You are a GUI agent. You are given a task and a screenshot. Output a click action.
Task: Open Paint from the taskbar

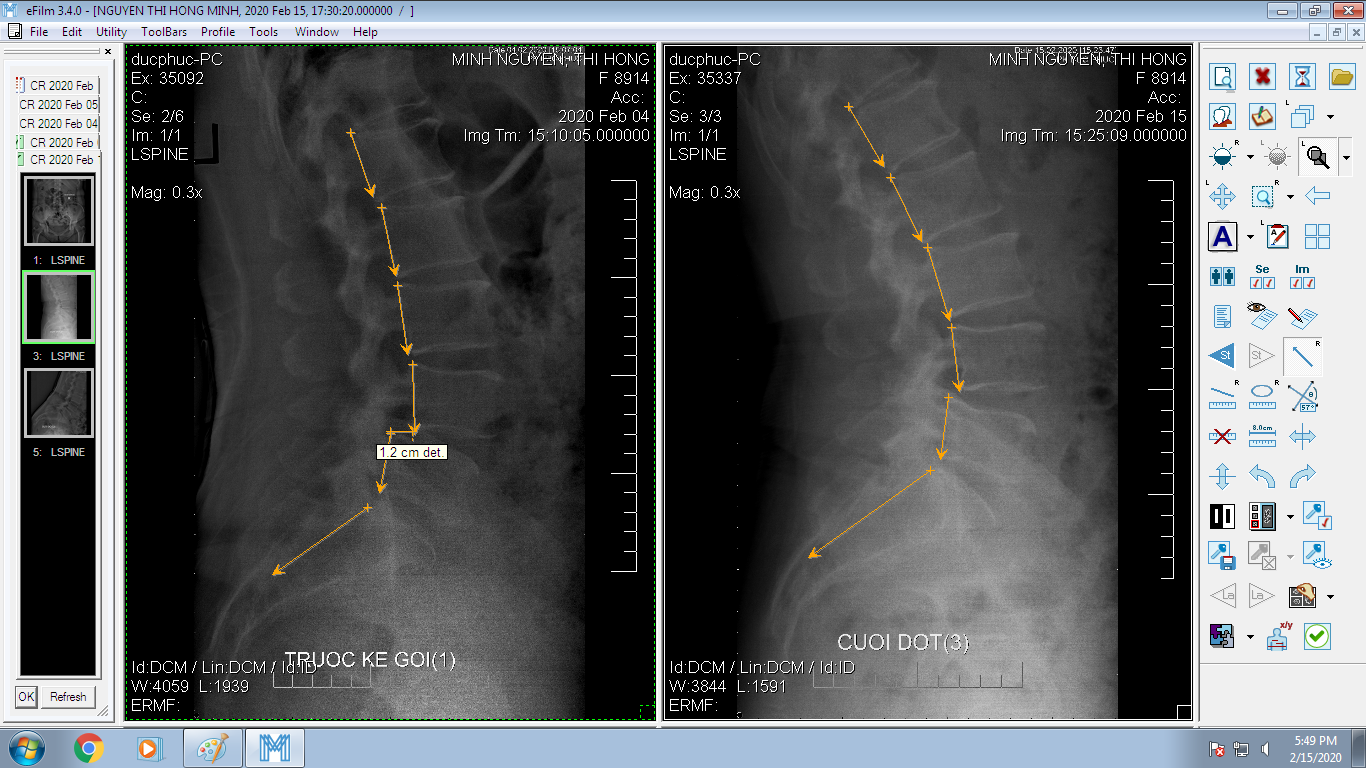[x=212, y=747]
